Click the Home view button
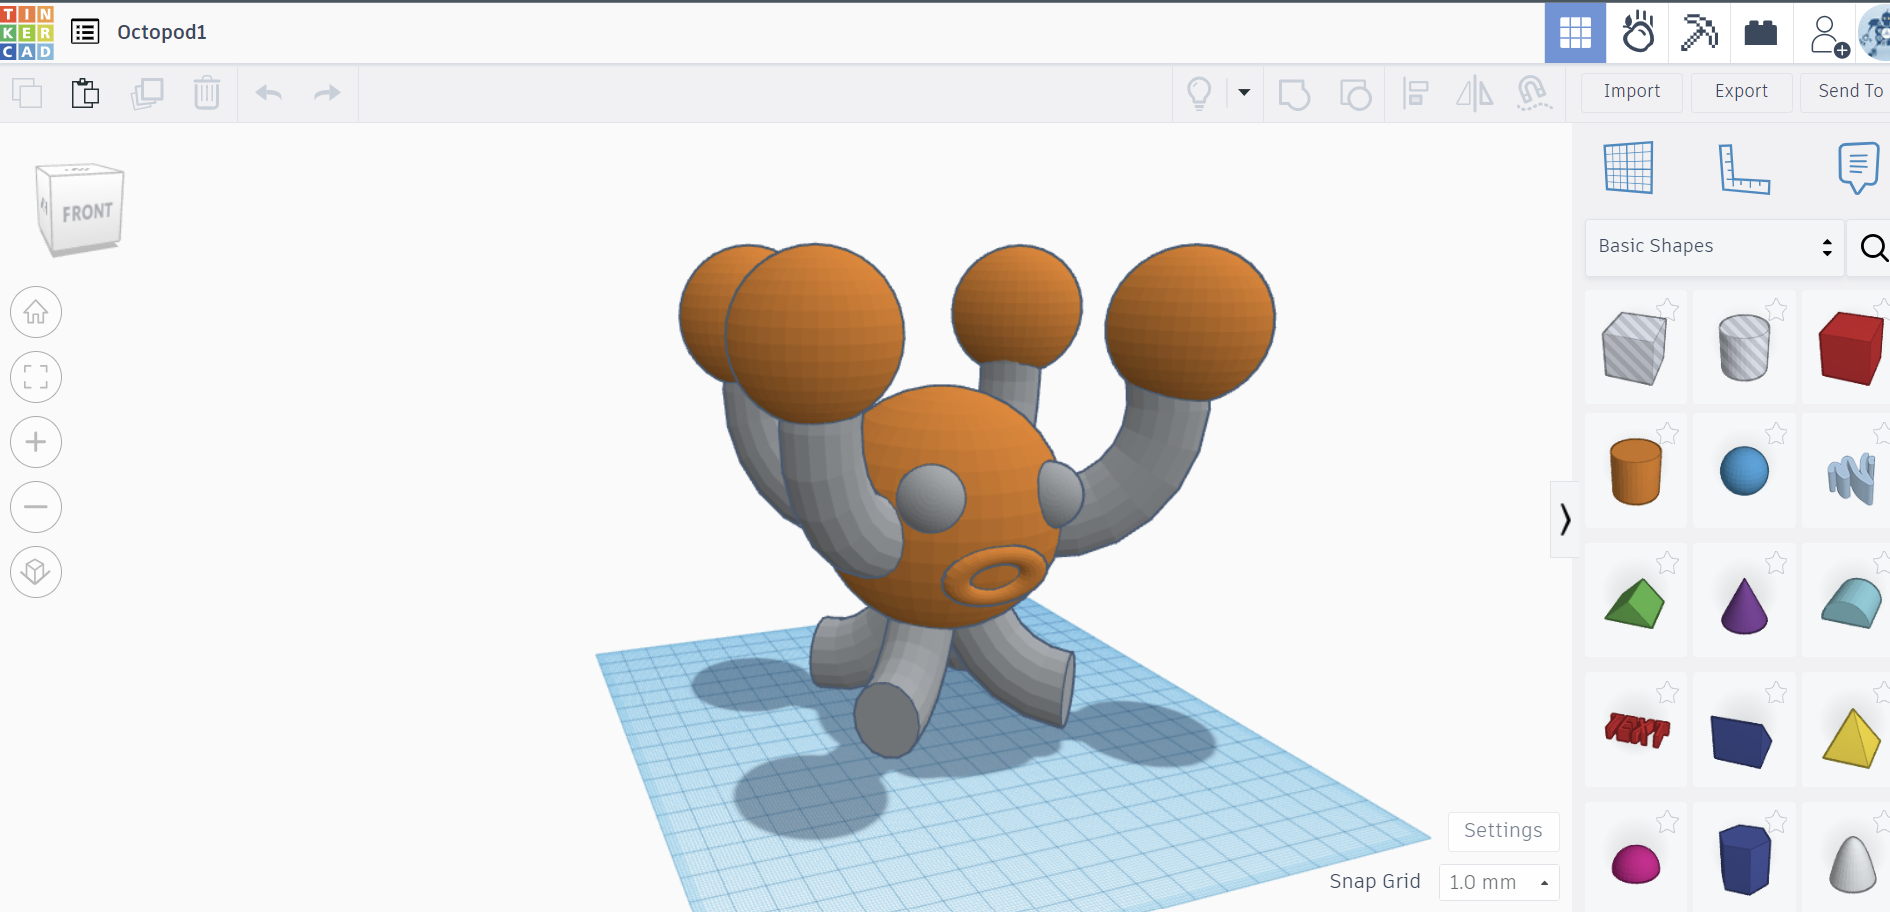1890x912 pixels. [36, 313]
